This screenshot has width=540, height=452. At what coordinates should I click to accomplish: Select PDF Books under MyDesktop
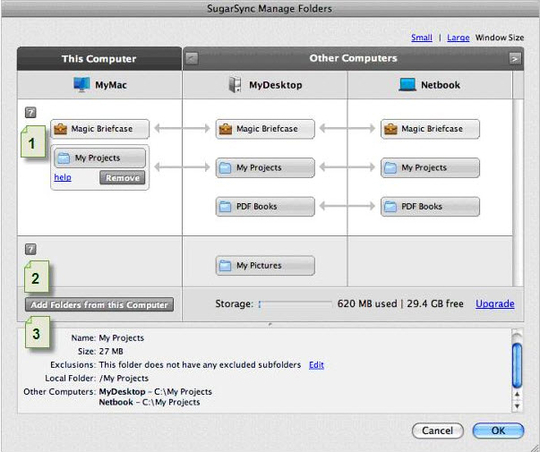tap(265, 206)
